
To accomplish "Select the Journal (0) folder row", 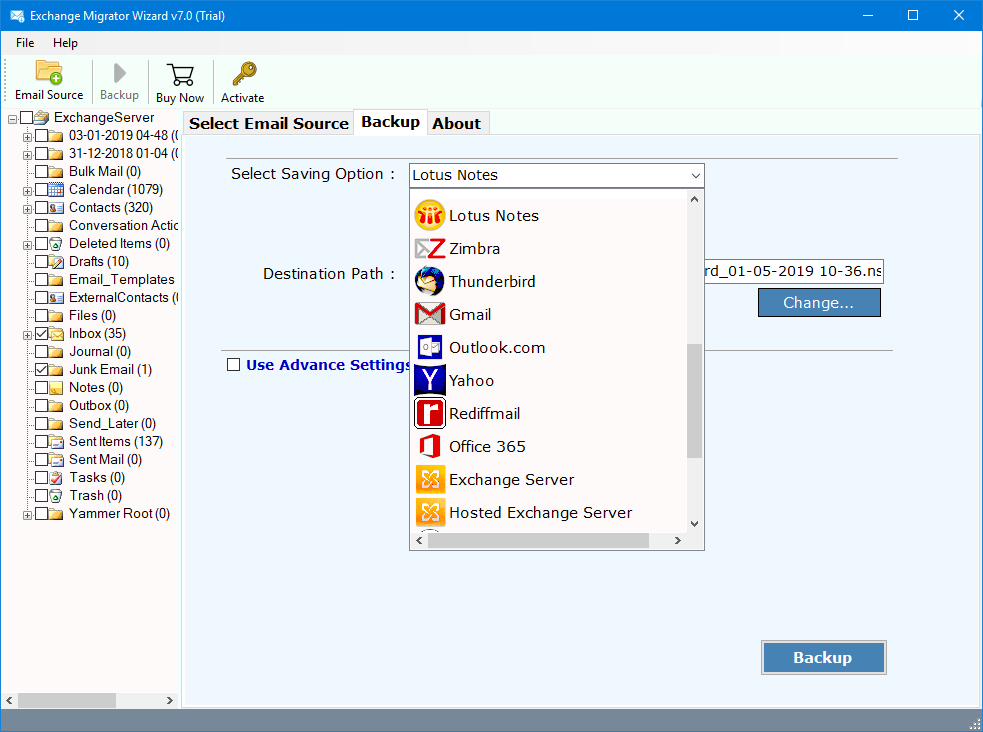I will point(100,352).
